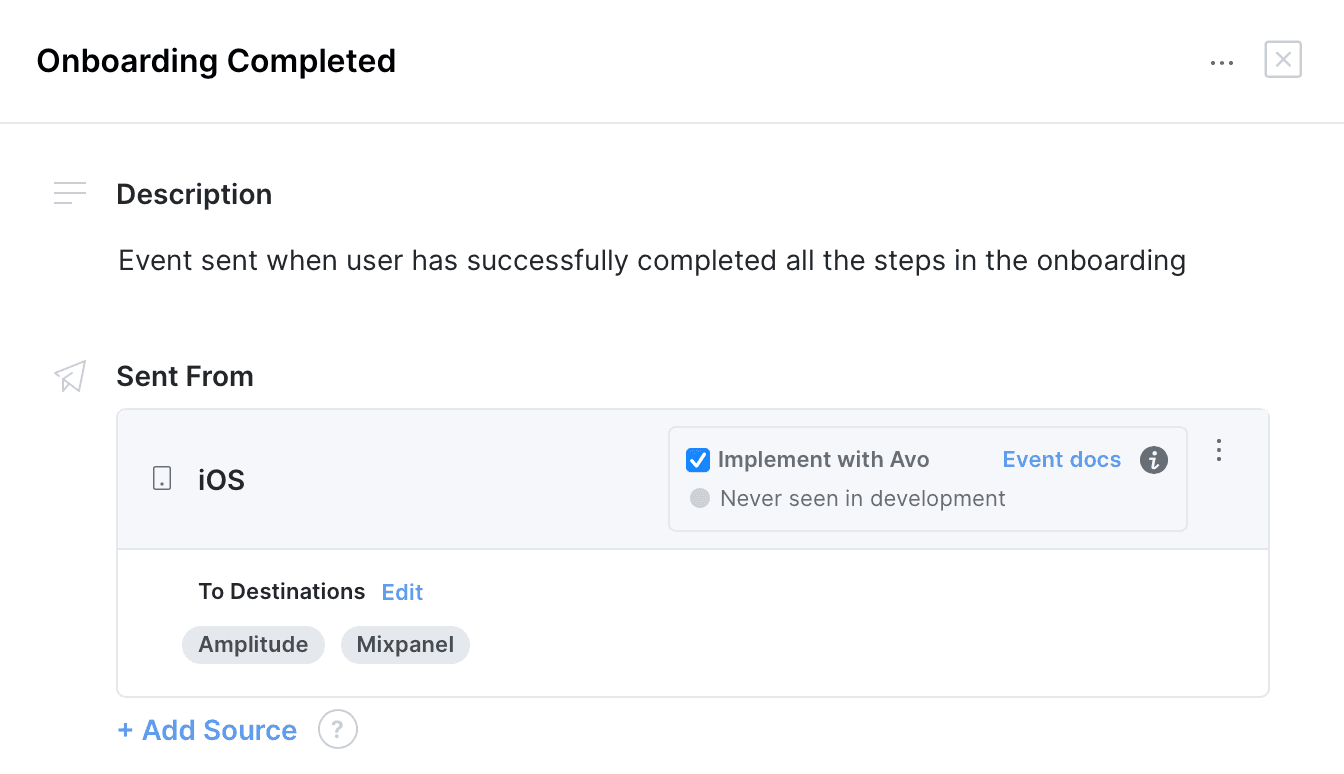
Task: Select the Mixpanel destination chip
Action: [x=405, y=645]
